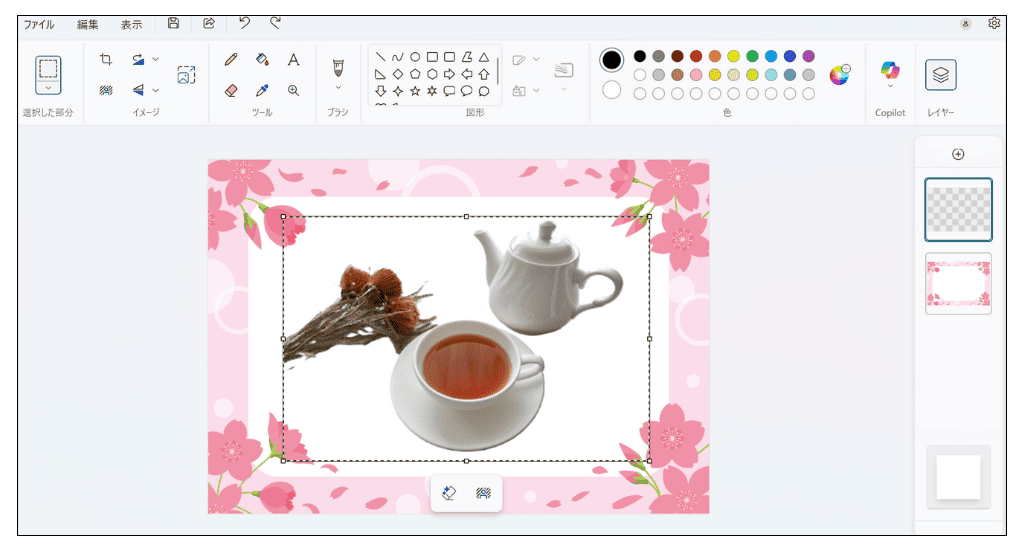Open the 表示 menu

tap(131, 25)
